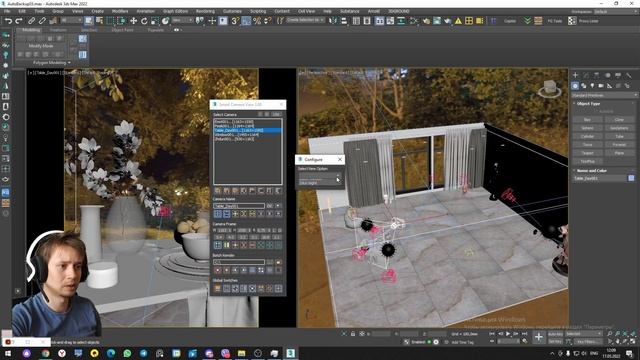Toggle the 3D Snaps button
The height and width of the screenshot is (360, 640).
point(235,21)
